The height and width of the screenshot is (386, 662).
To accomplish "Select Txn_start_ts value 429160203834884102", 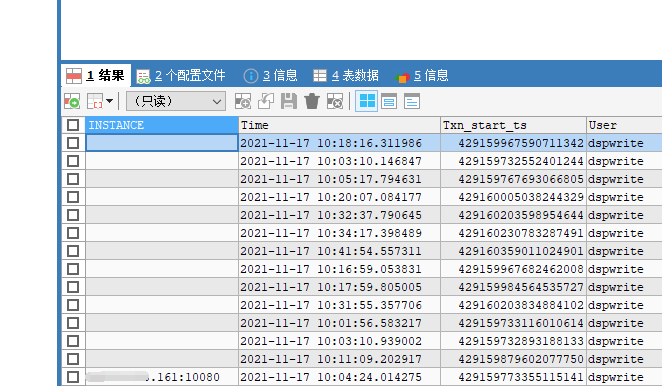I will point(513,305).
